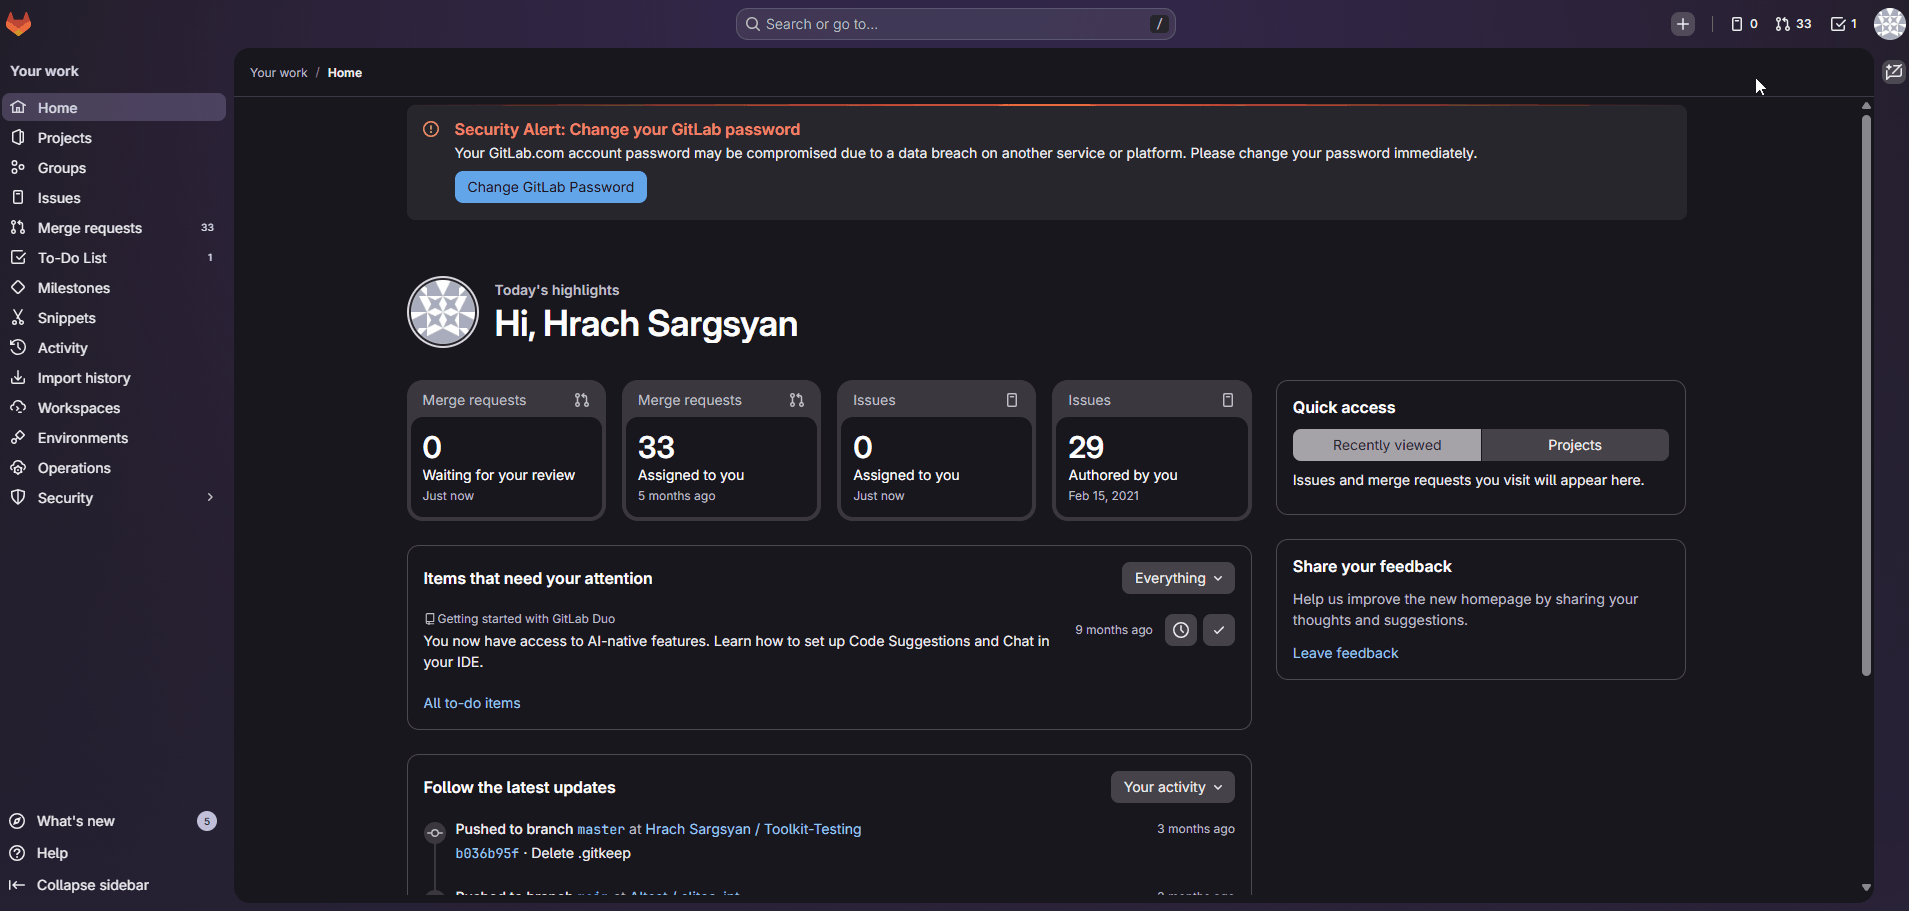This screenshot has height=911, width=1909.
Task: Switch Quick access to Projects
Action: point(1574,445)
